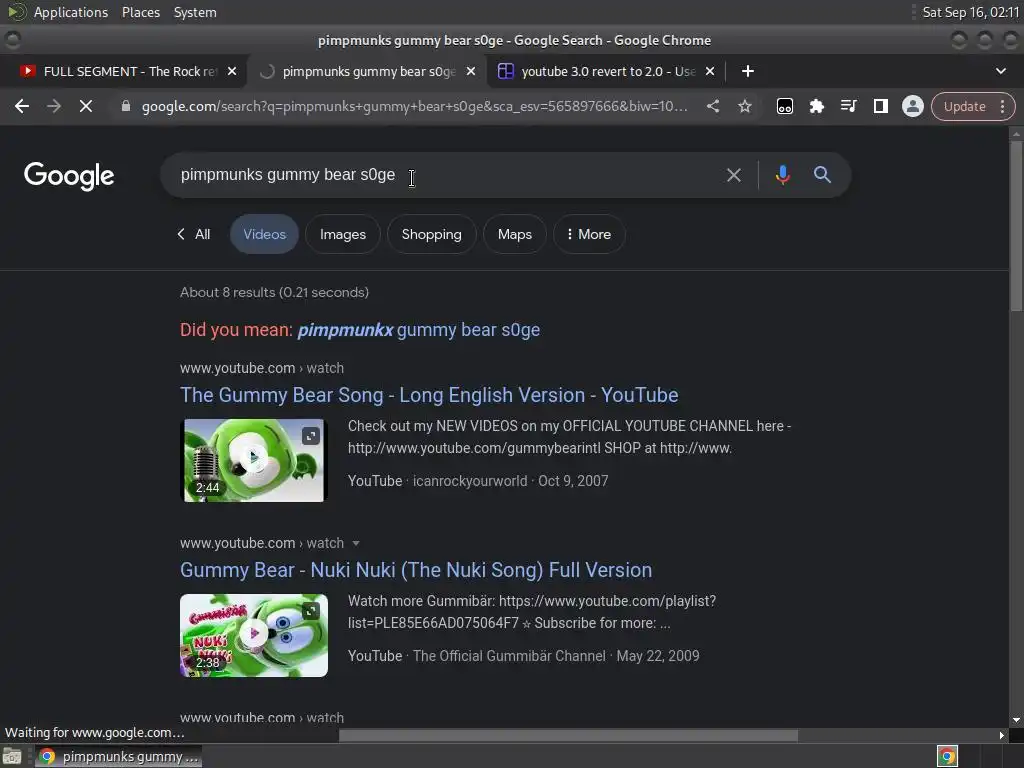Click the address bar URL
This screenshot has width=1024, height=768.
point(415,106)
